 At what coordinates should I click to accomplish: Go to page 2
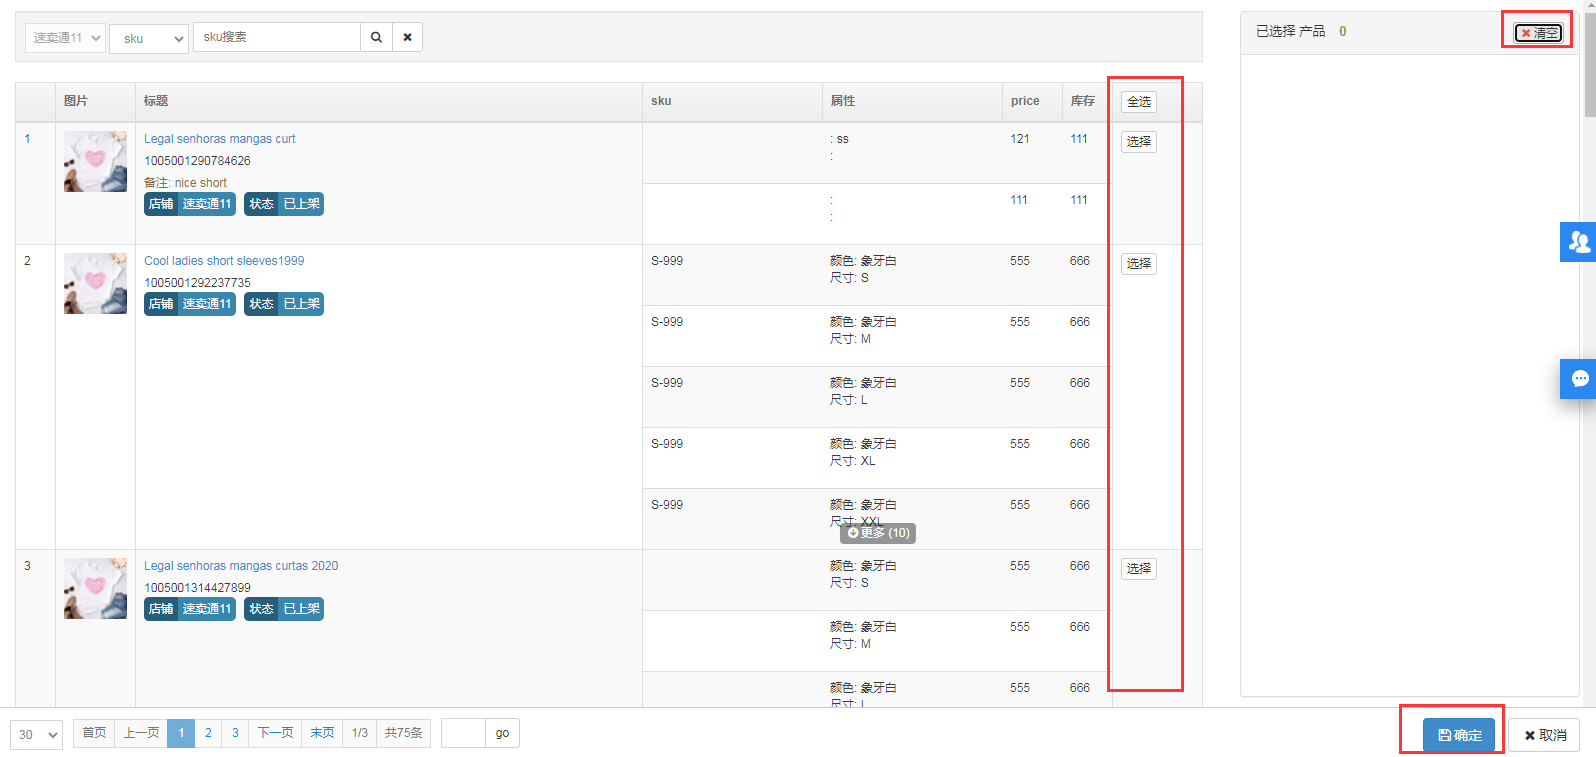(x=208, y=733)
